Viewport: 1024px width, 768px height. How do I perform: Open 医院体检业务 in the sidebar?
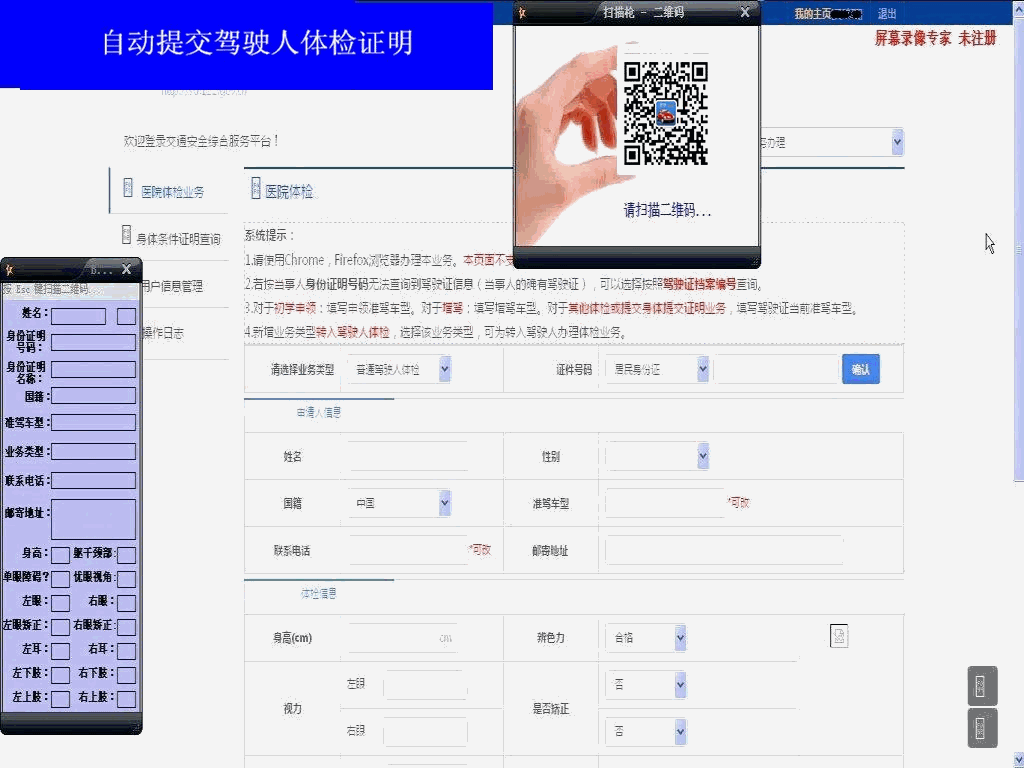(x=172, y=191)
